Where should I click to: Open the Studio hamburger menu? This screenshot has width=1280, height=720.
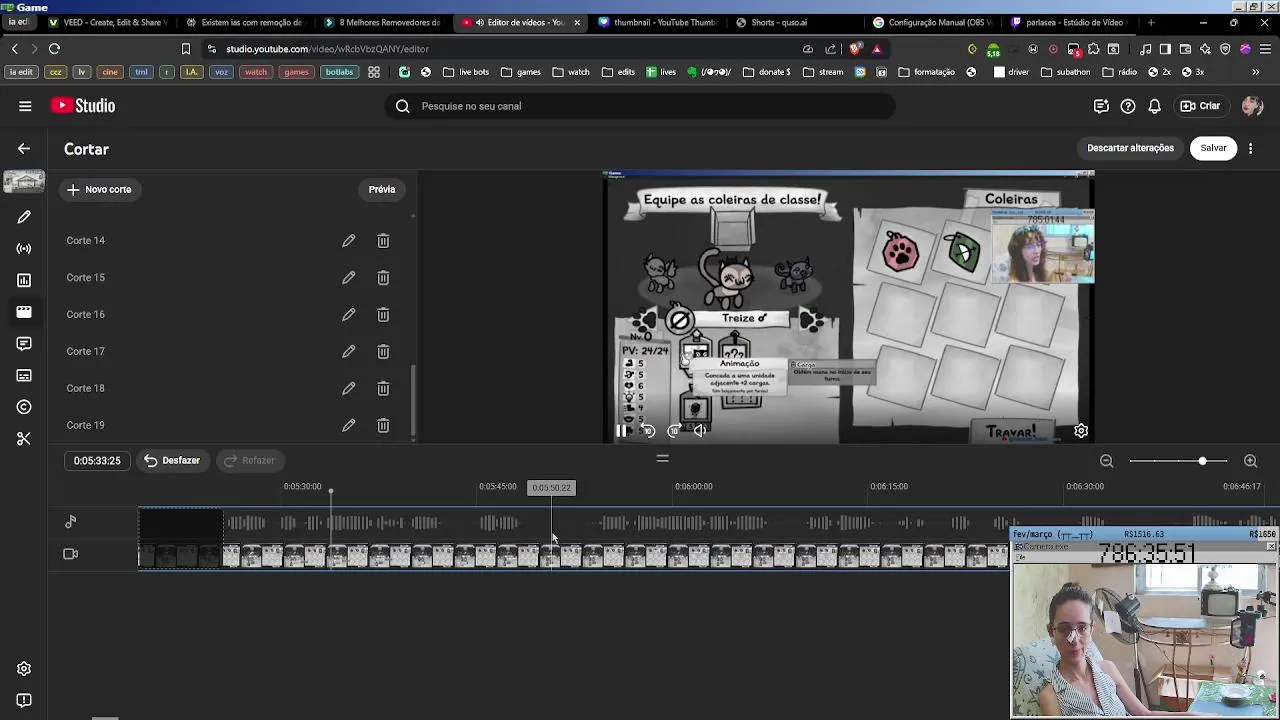pyautogui.click(x=25, y=106)
